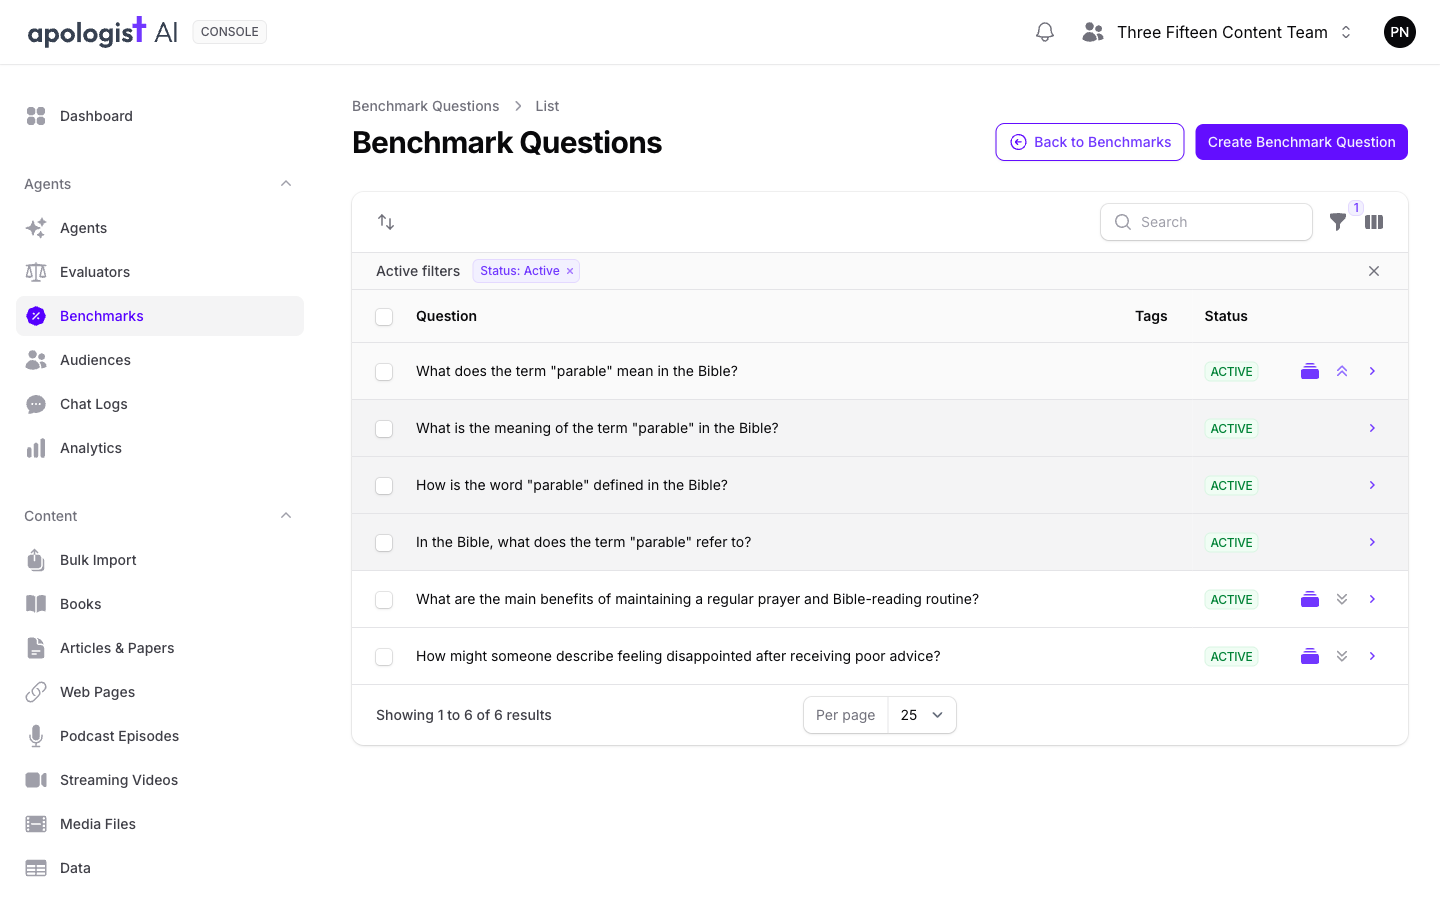Image resolution: width=1440 pixels, height=900 pixels.
Task: Collapse the Agents sidebar section
Action: coord(286,184)
